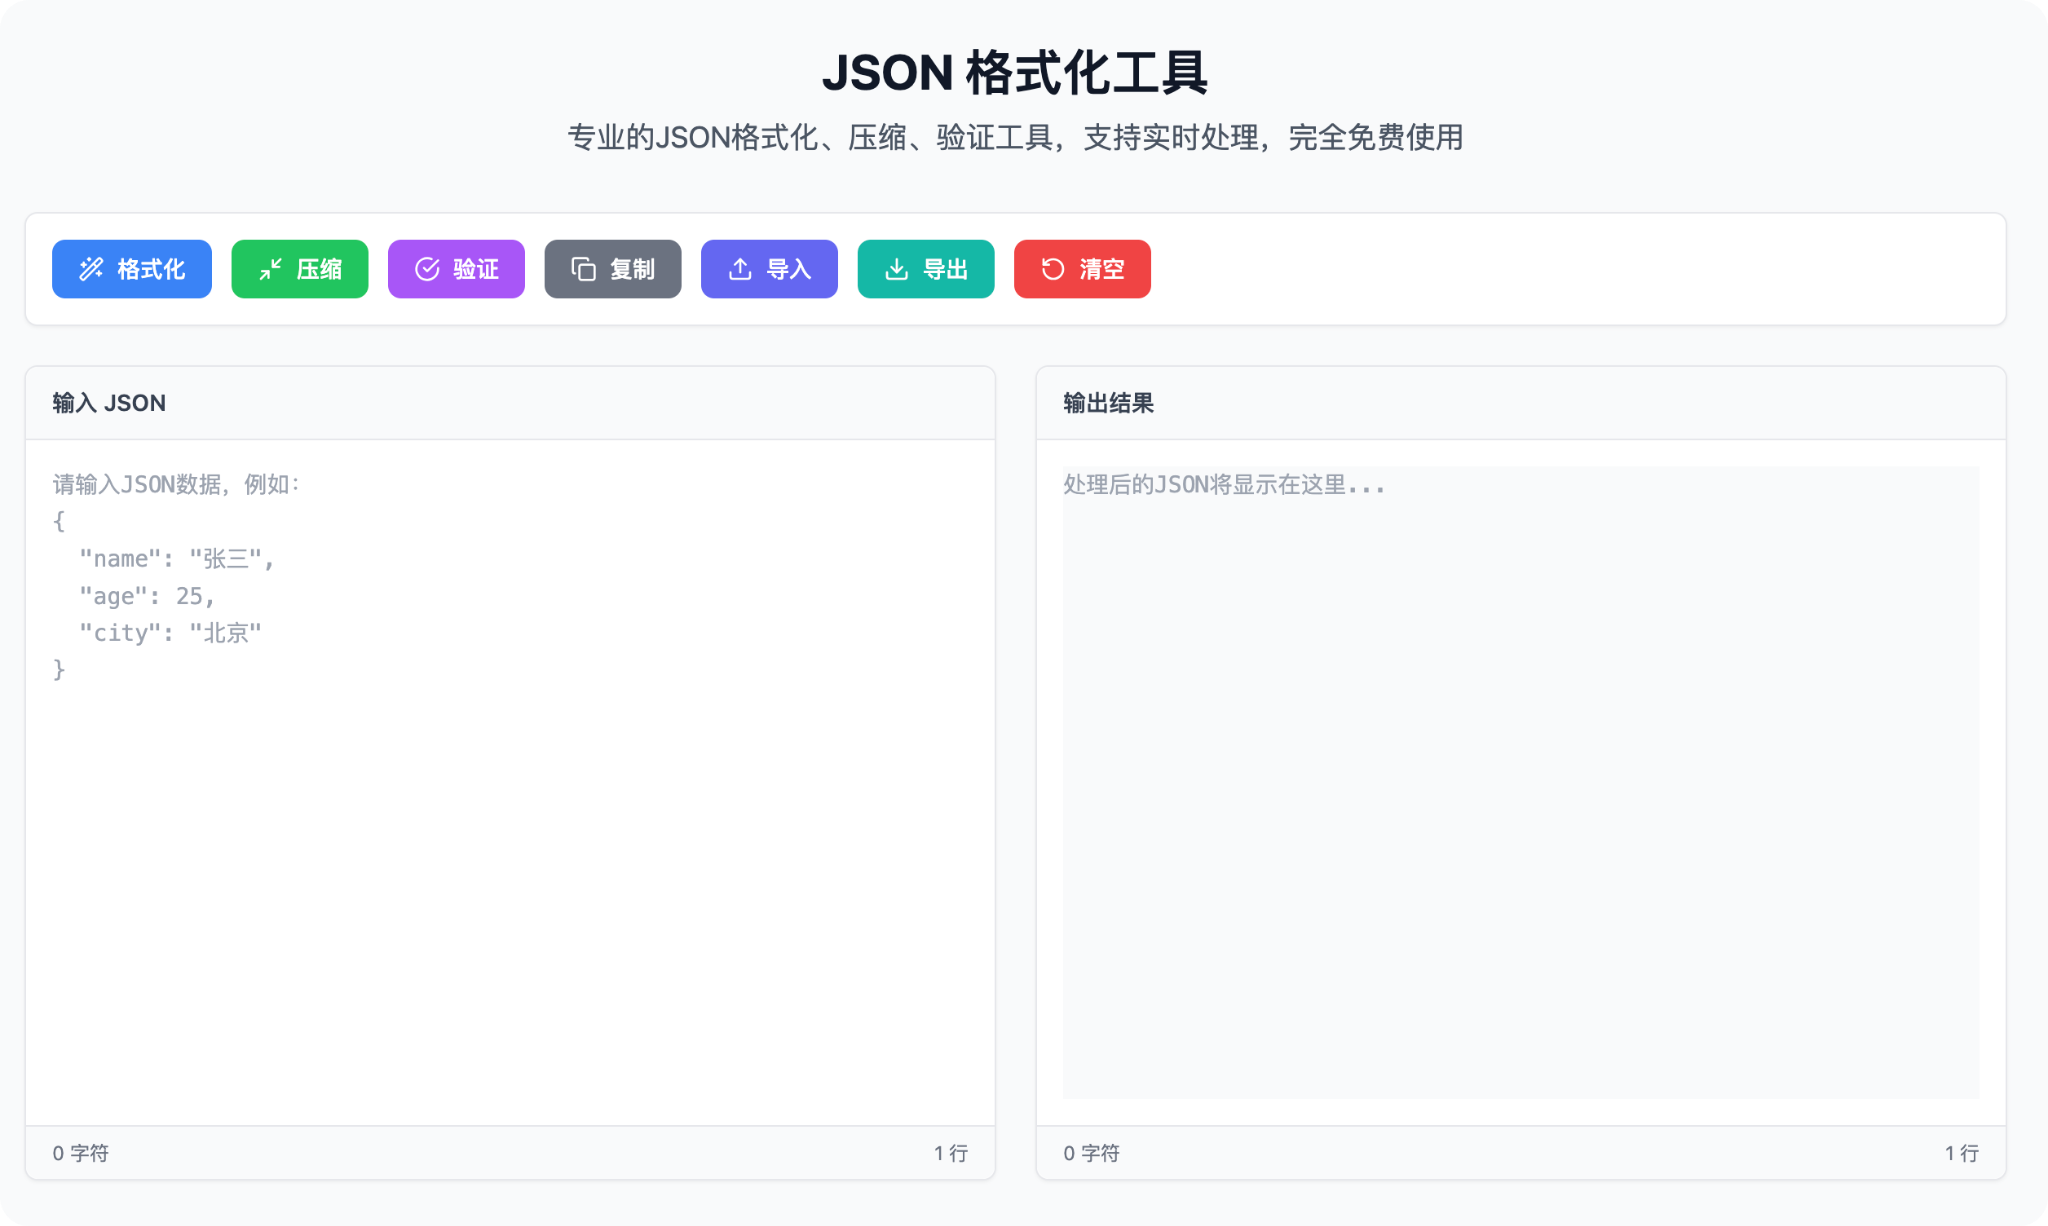Click the magic wand icon on 格式化

click(91, 269)
